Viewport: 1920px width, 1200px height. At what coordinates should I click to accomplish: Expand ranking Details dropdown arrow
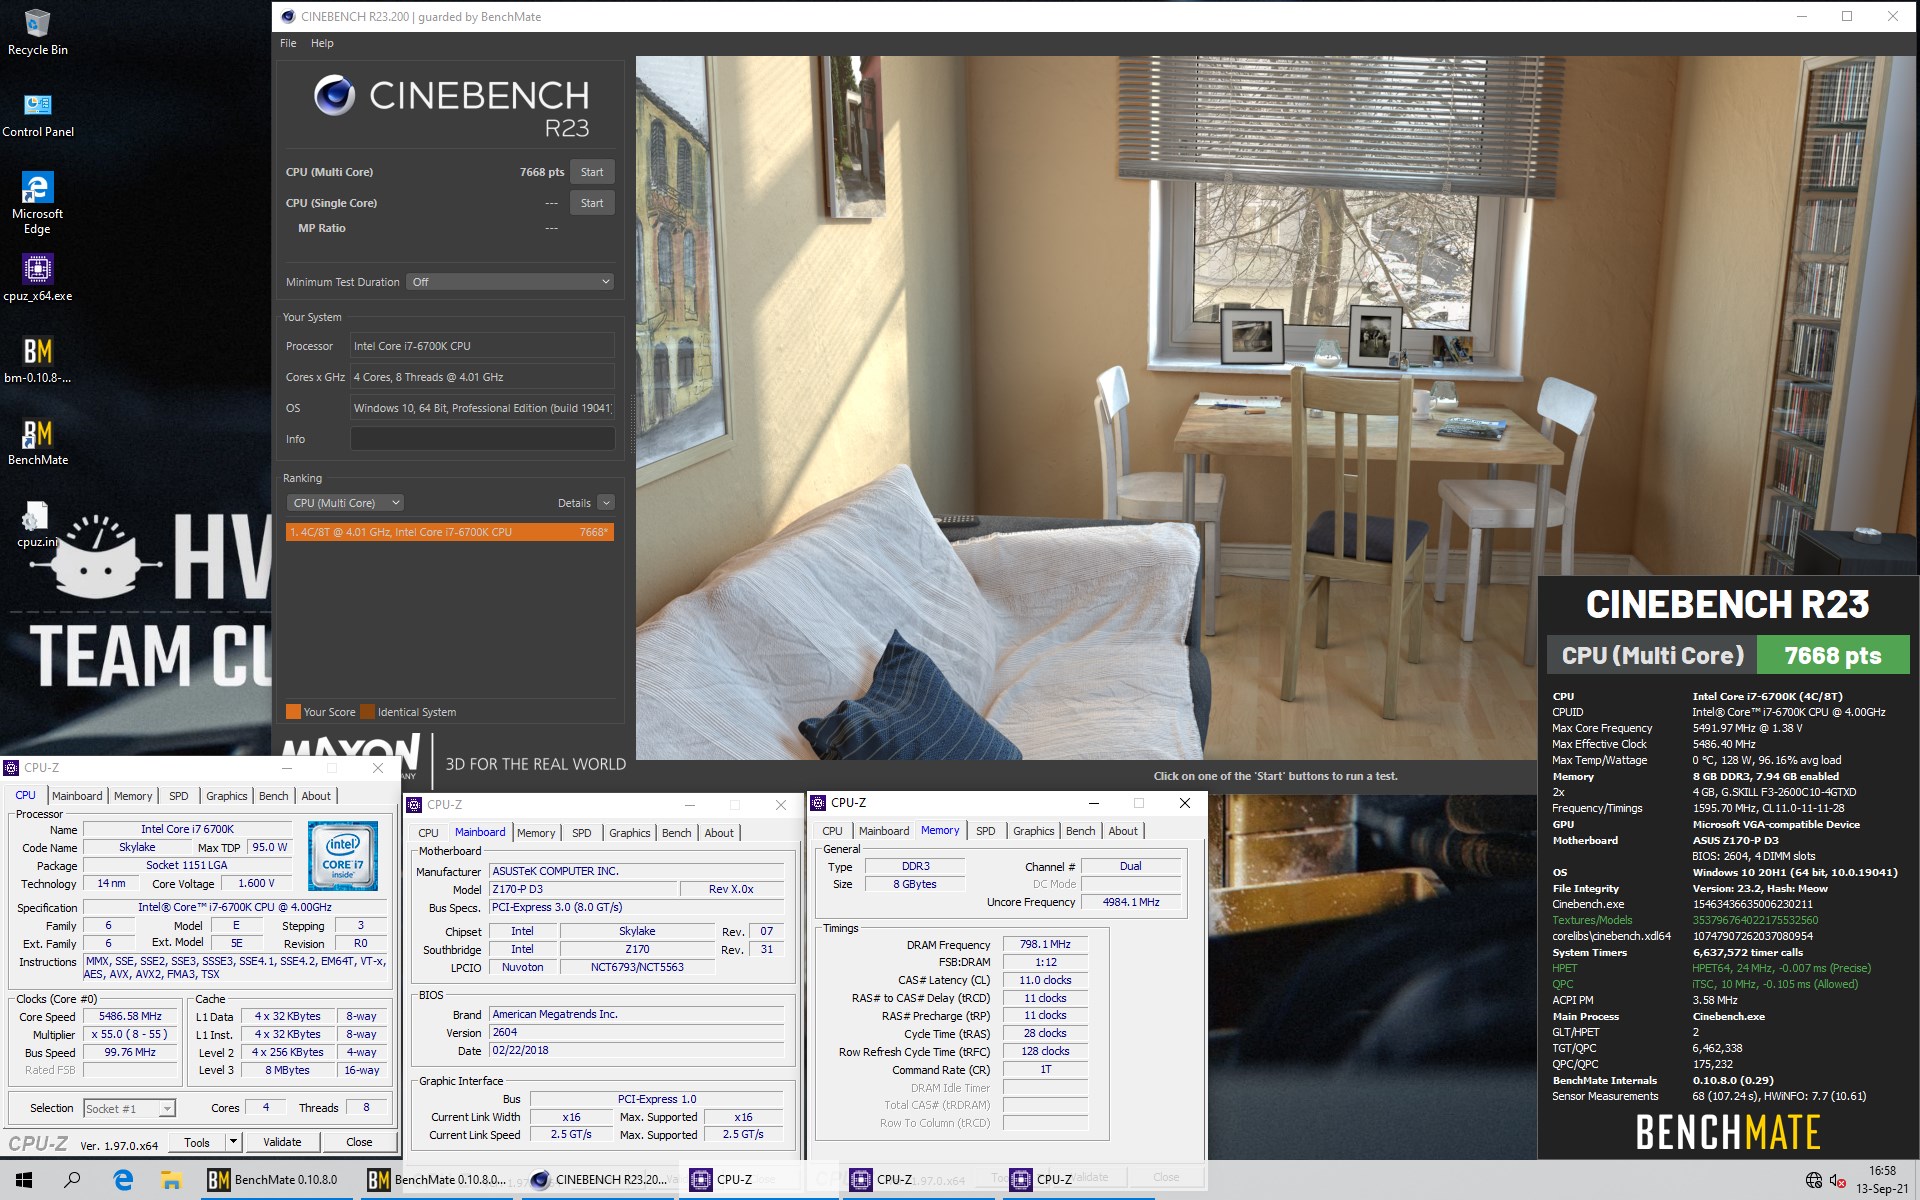pos(606,503)
